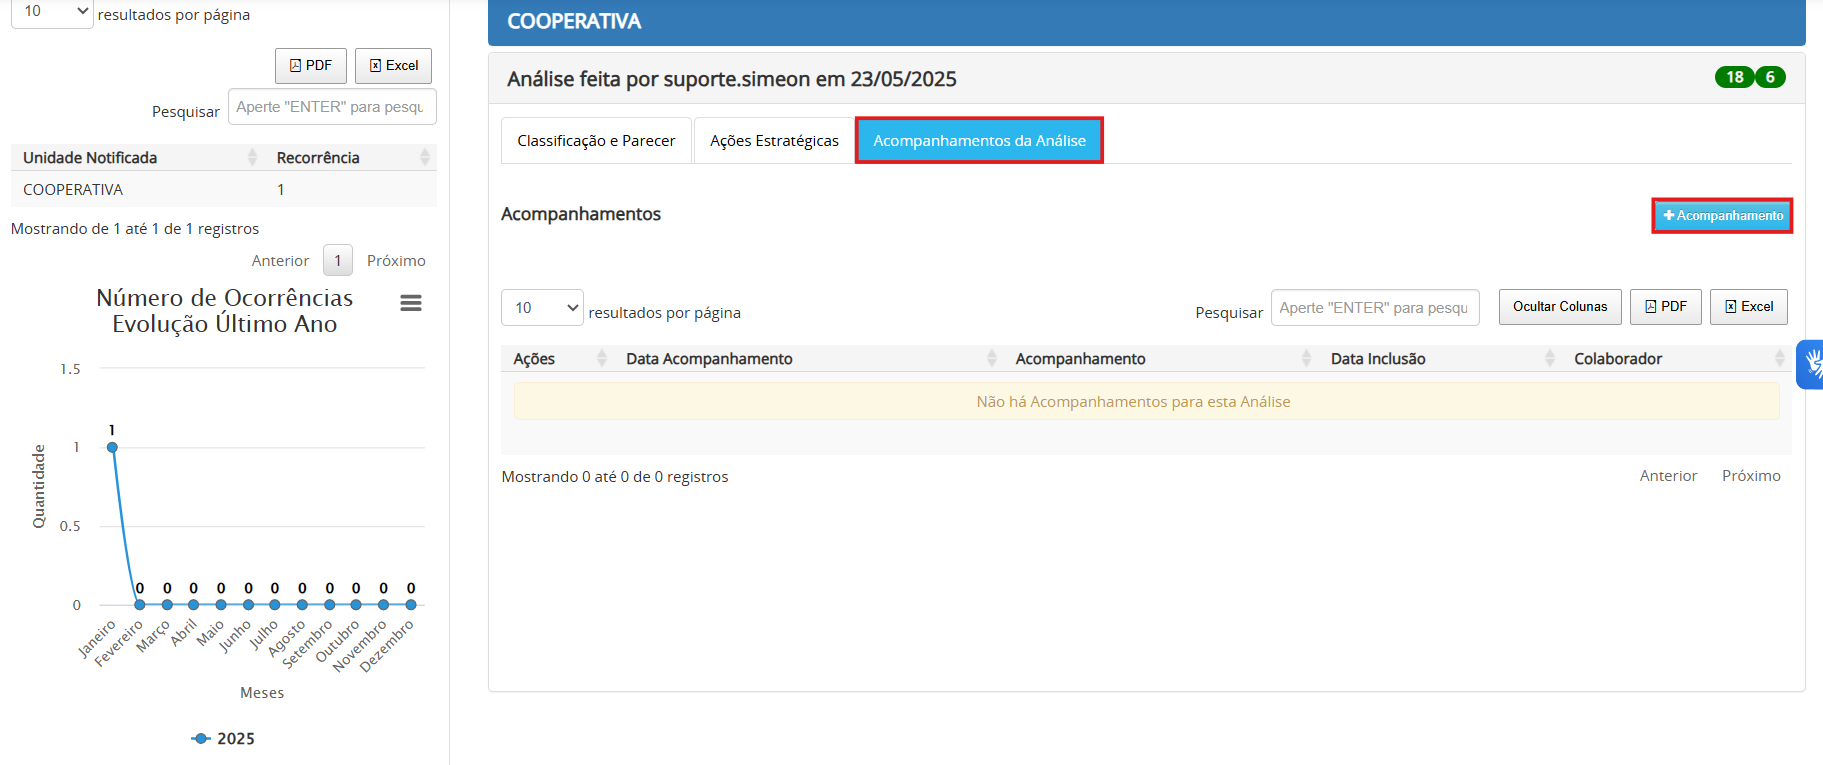This screenshot has height=765, width=1823.
Task: Click the January data point on chart
Action: click(112, 447)
